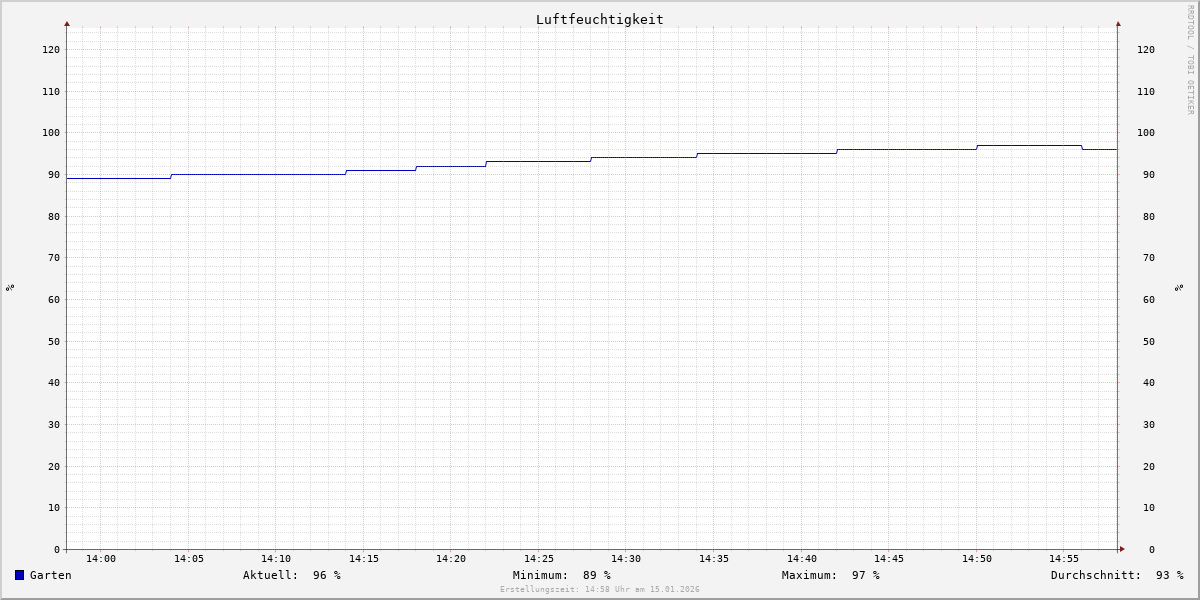
Task: Click the left axis 100 label
Action: pyautogui.click(x=50, y=133)
